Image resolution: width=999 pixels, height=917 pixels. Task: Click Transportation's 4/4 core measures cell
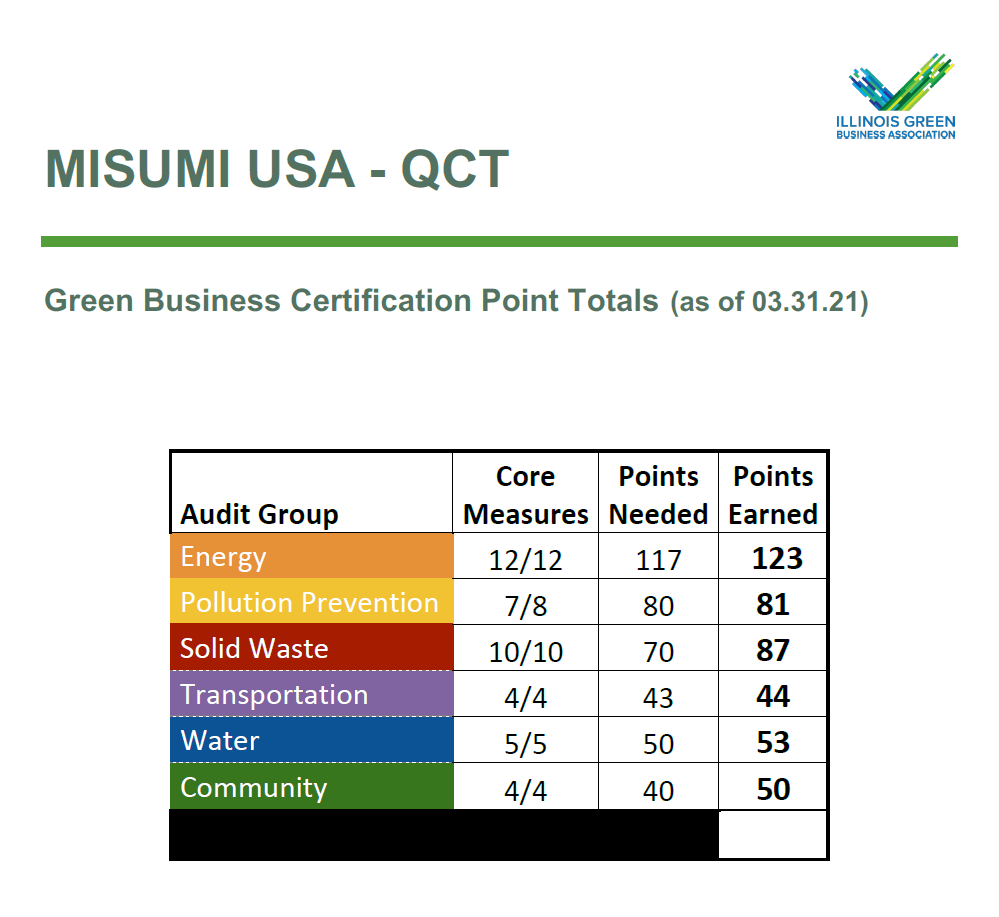point(526,694)
